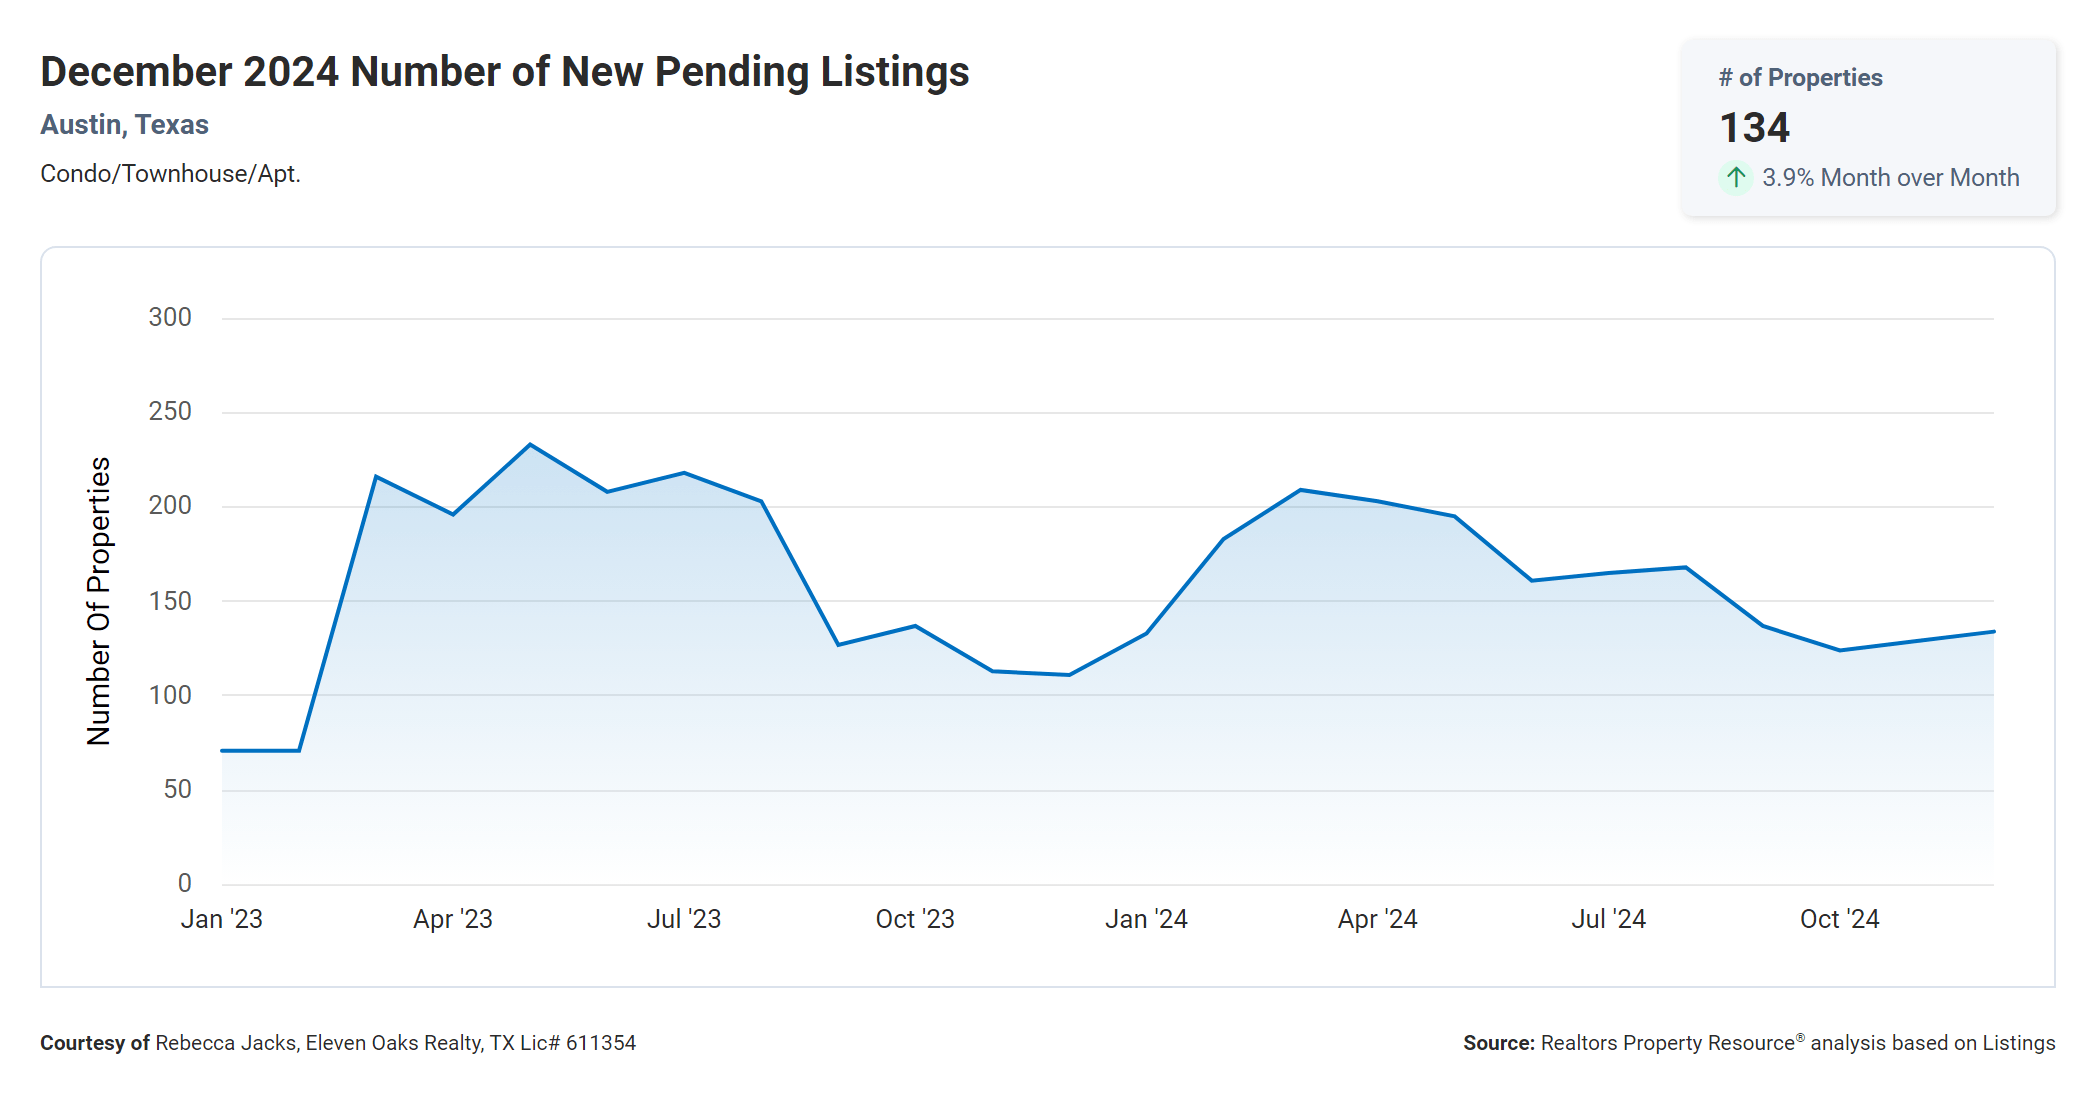Screen dimensions: 2096x1100
Task: Click the 'Number Of Properties' y-axis title
Action: [99, 601]
